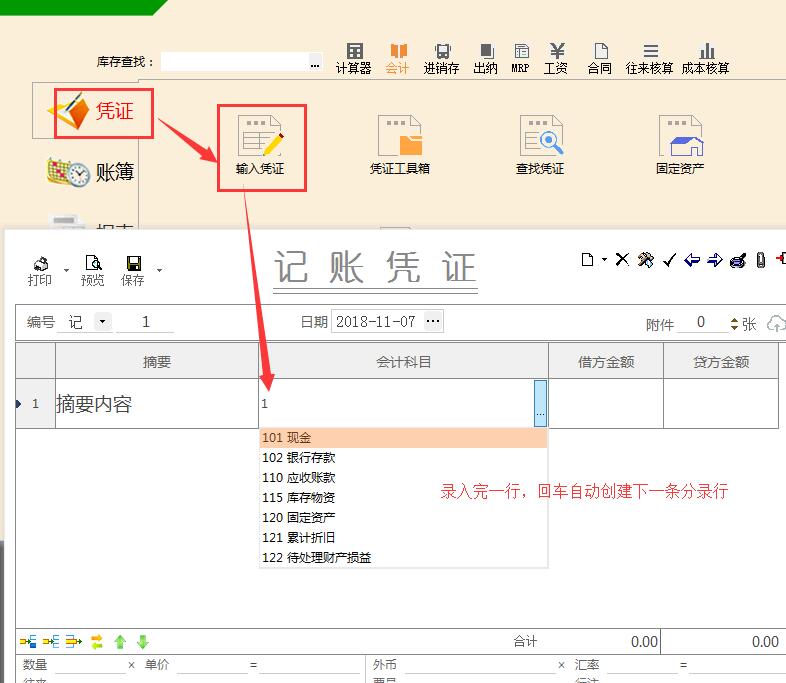Adjust the 附件 attachment count spinner
The width and height of the screenshot is (786, 683).
tap(735, 323)
